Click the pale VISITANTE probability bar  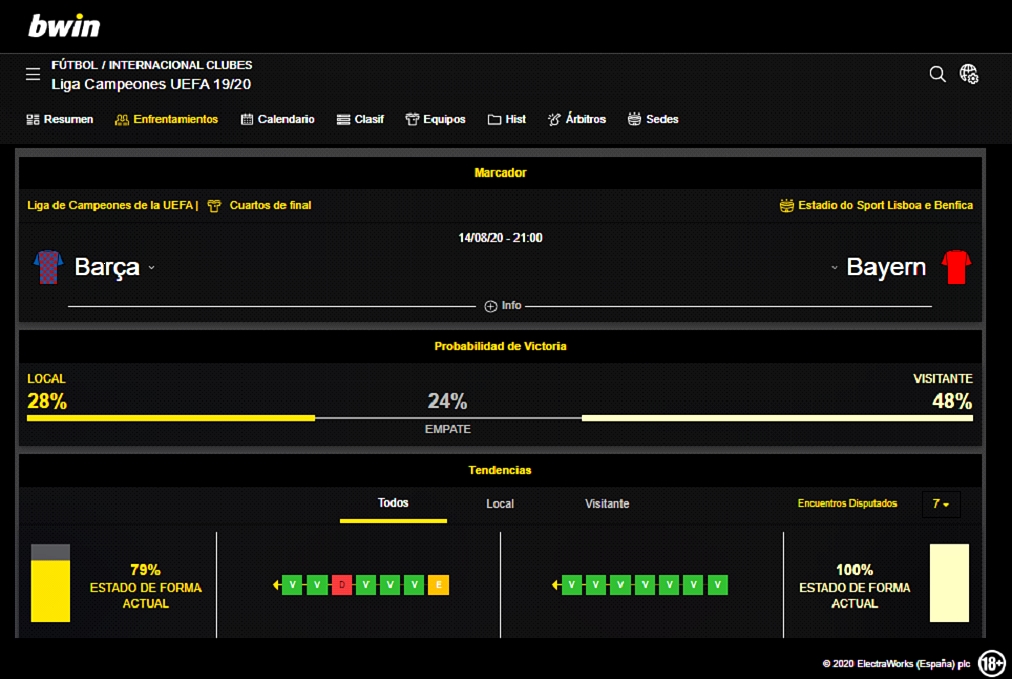[x=777, y=418]
